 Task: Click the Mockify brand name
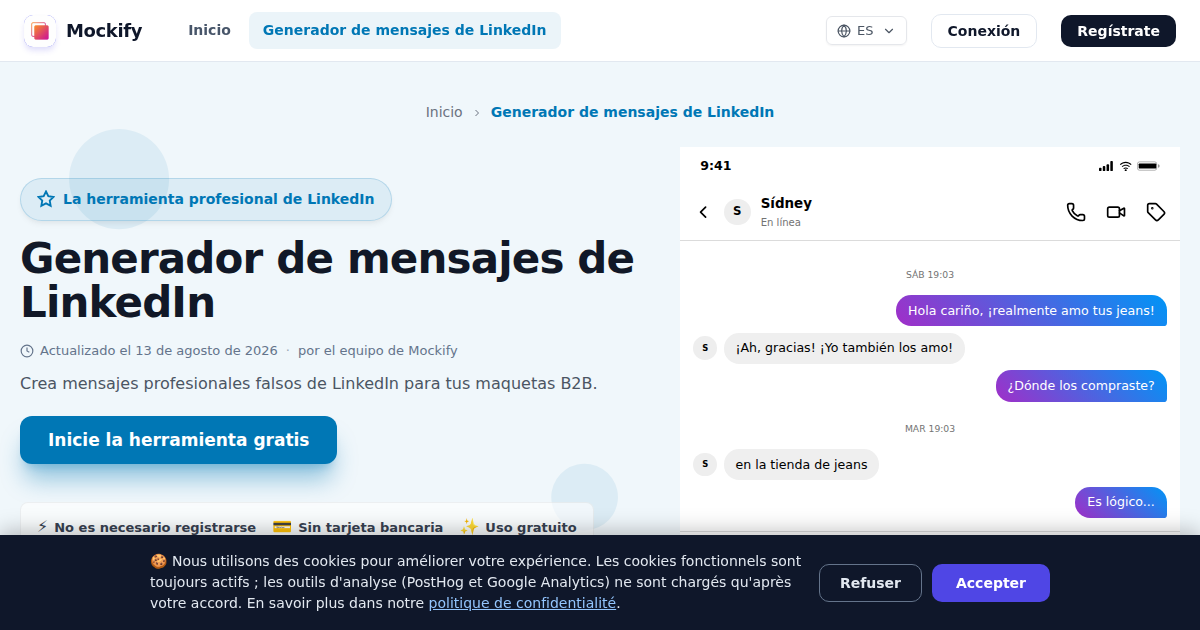(x=104, y=31)
